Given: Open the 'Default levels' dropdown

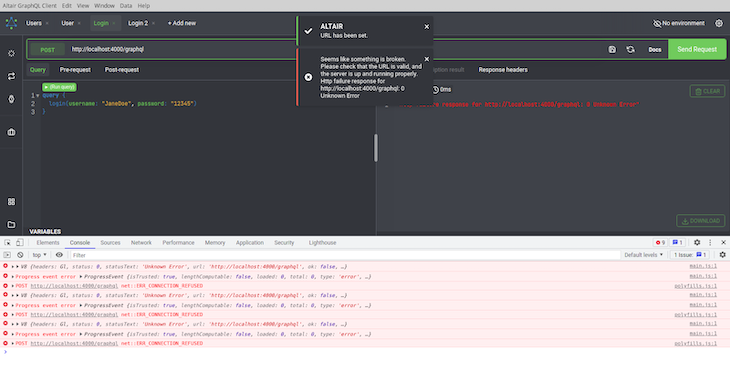Looking at the screenshot, I should pos(643,255).
